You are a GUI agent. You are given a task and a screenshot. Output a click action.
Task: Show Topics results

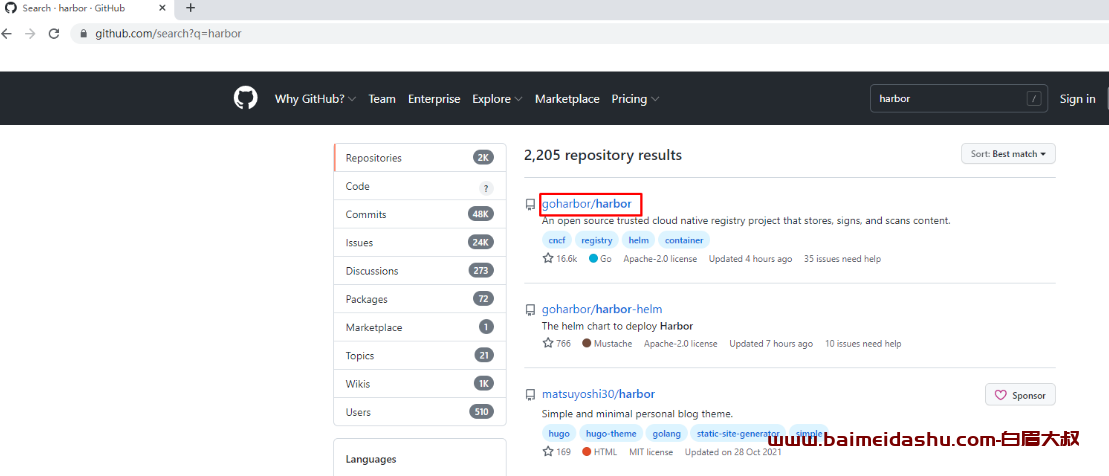click(419, 356)
